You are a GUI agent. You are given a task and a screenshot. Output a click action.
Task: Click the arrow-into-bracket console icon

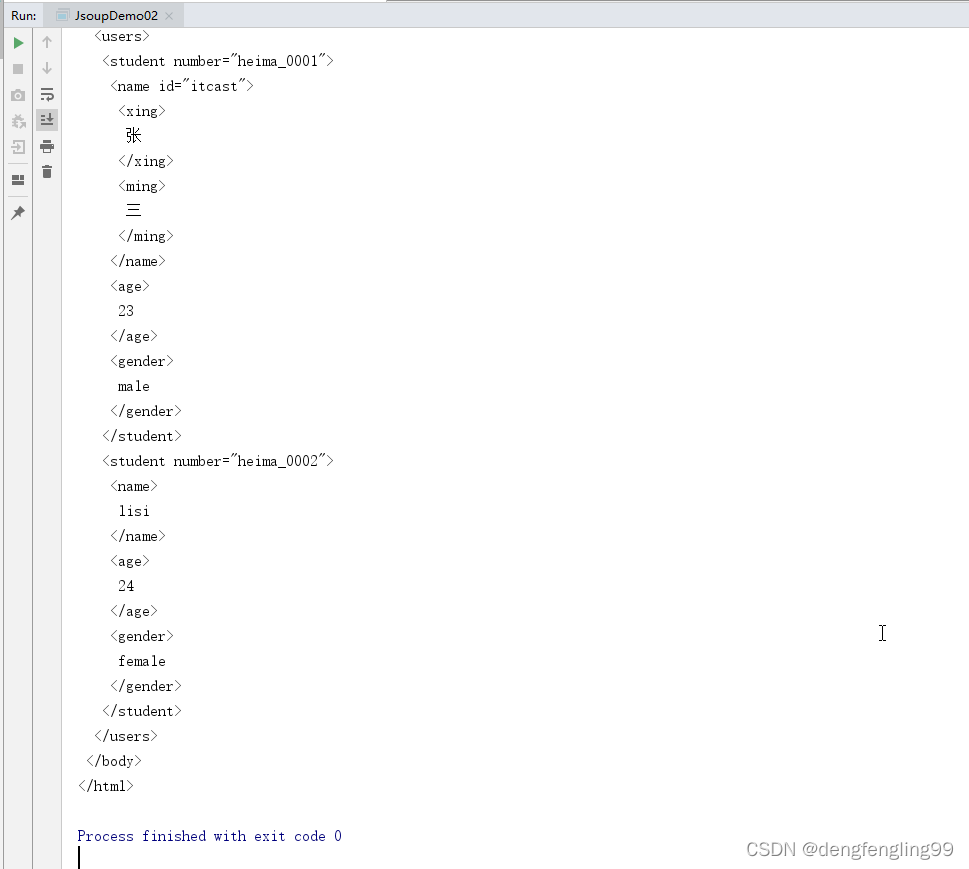coord(18,146)
